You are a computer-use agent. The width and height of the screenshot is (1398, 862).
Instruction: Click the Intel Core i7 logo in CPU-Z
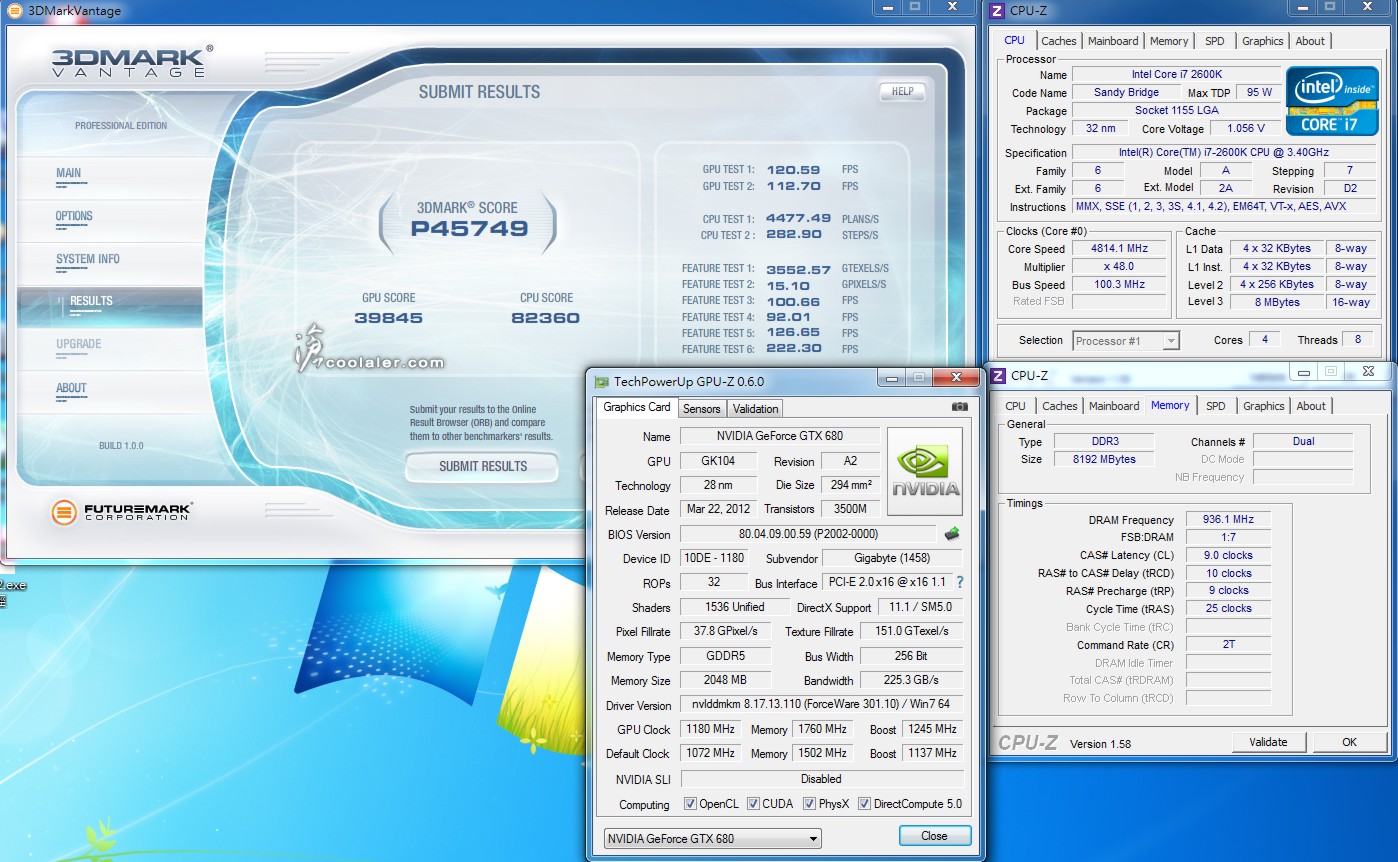[x=1331, y=100]
